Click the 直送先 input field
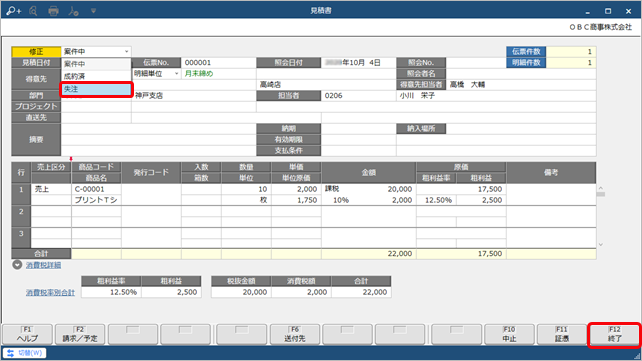This screenshot has width=642, height=361. point(96,118)
